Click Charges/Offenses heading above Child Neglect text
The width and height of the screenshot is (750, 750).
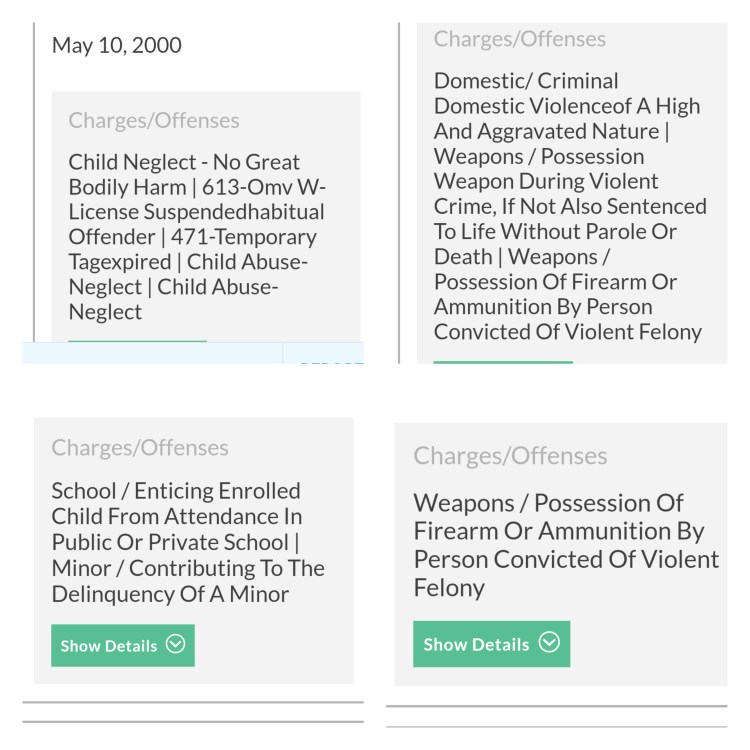[154, 121]
